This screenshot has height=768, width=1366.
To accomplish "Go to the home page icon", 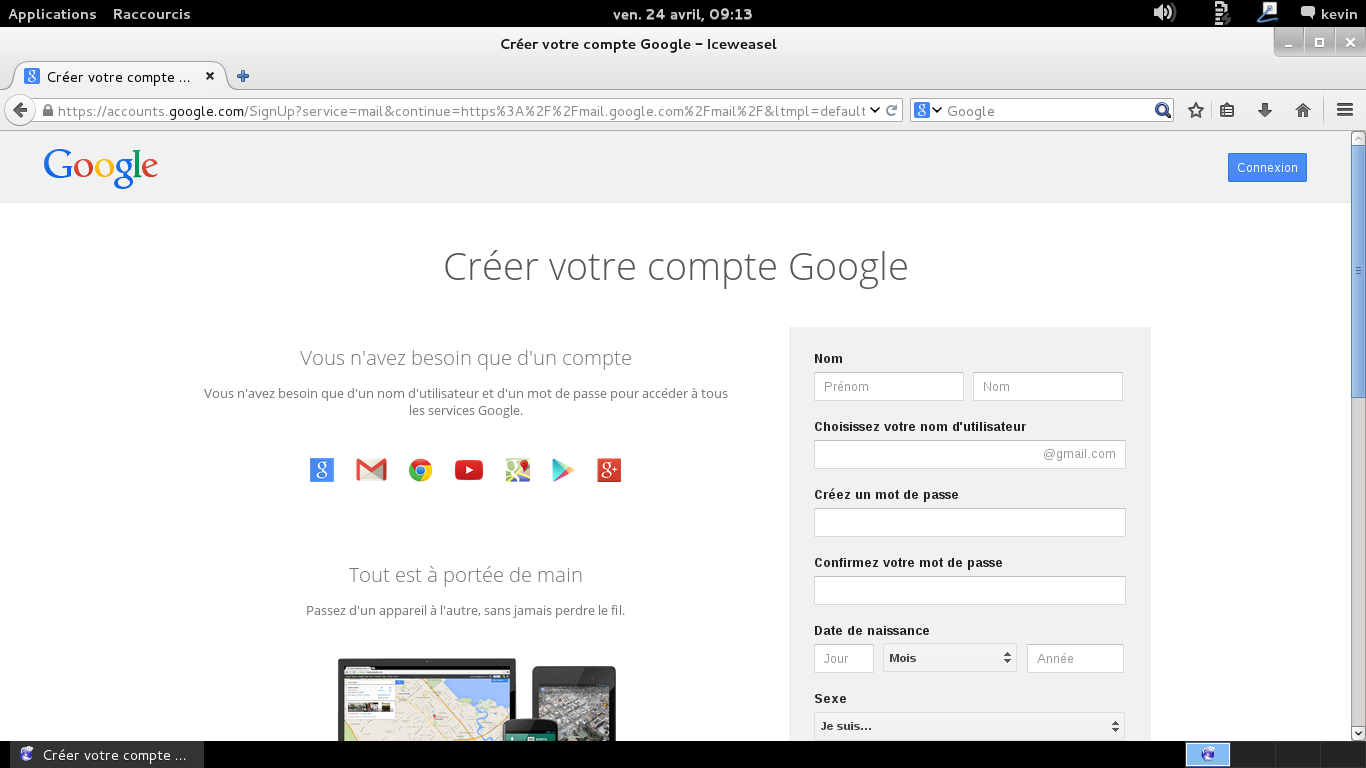I will pyautogui.click(x=1303, y=111).
